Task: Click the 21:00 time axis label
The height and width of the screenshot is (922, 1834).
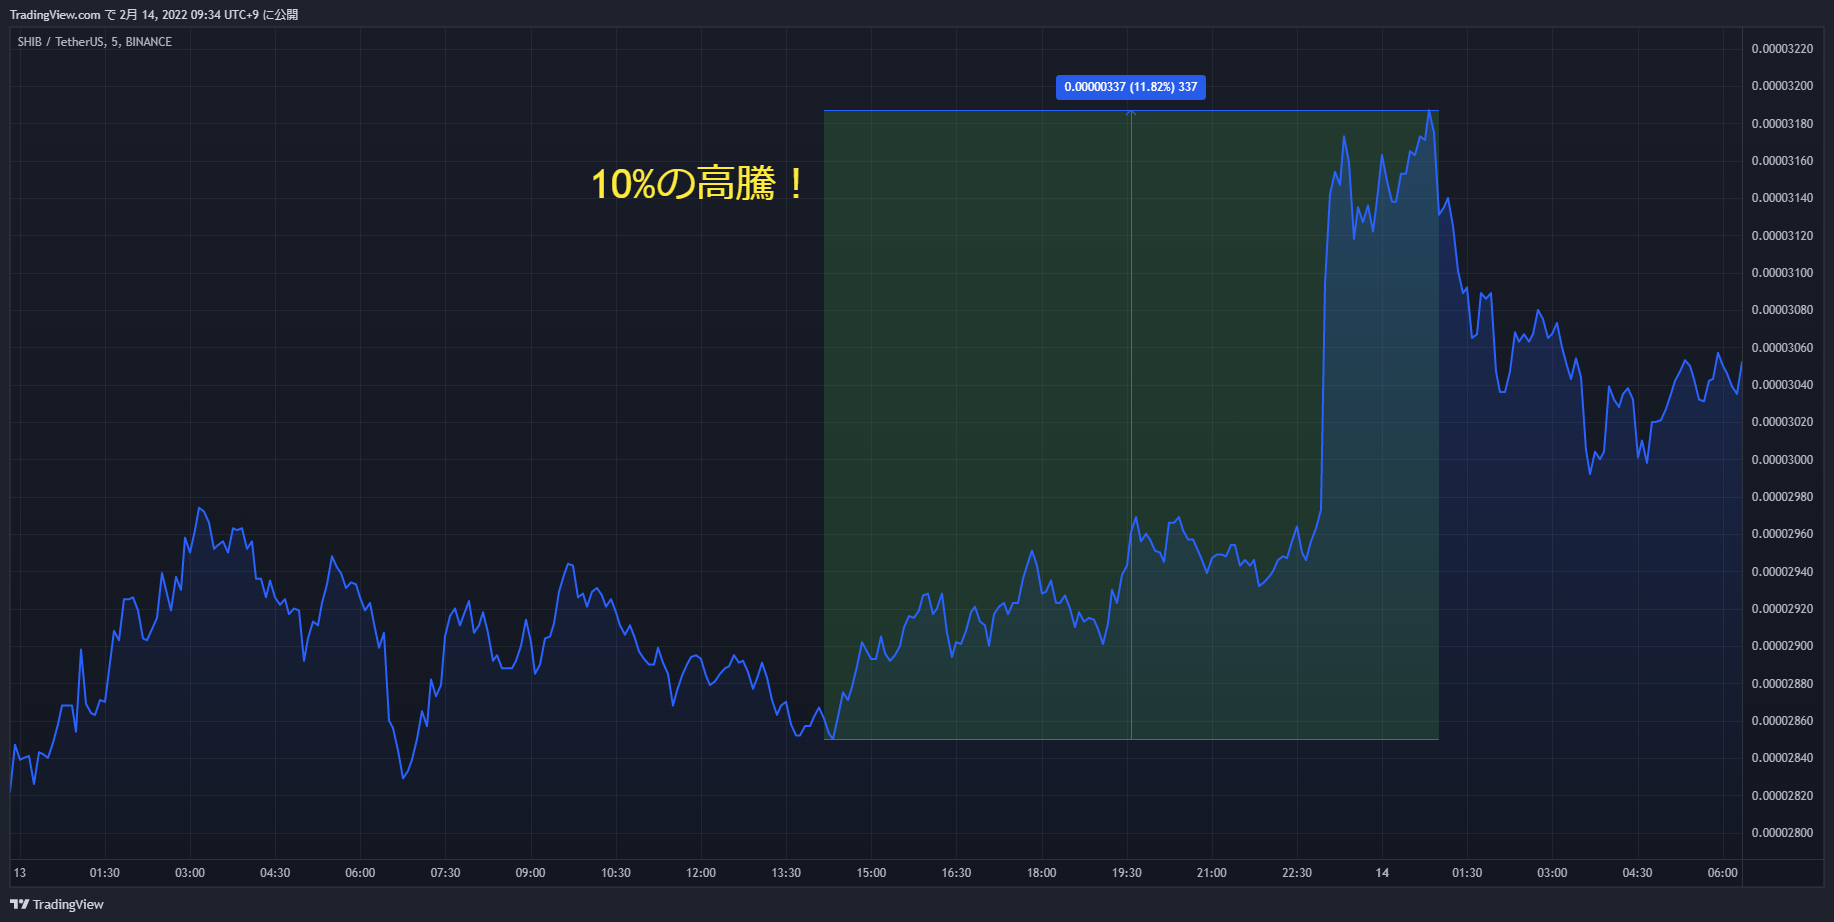Action: click(1212, 873)
